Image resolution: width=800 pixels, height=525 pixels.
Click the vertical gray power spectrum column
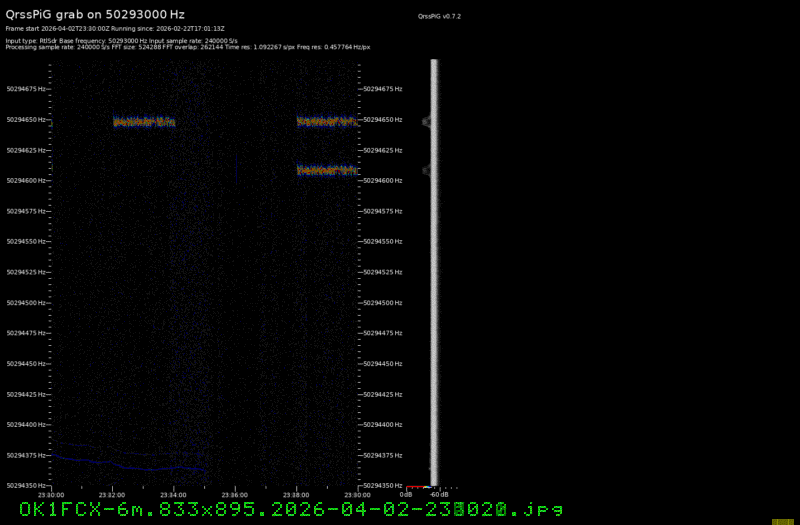pyautogui.click(x=434, y=272)
